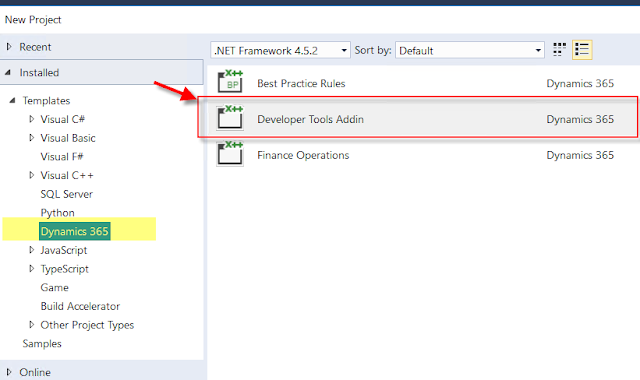
Task: Select Visual C# in templates tree
Action: (62, 119)
